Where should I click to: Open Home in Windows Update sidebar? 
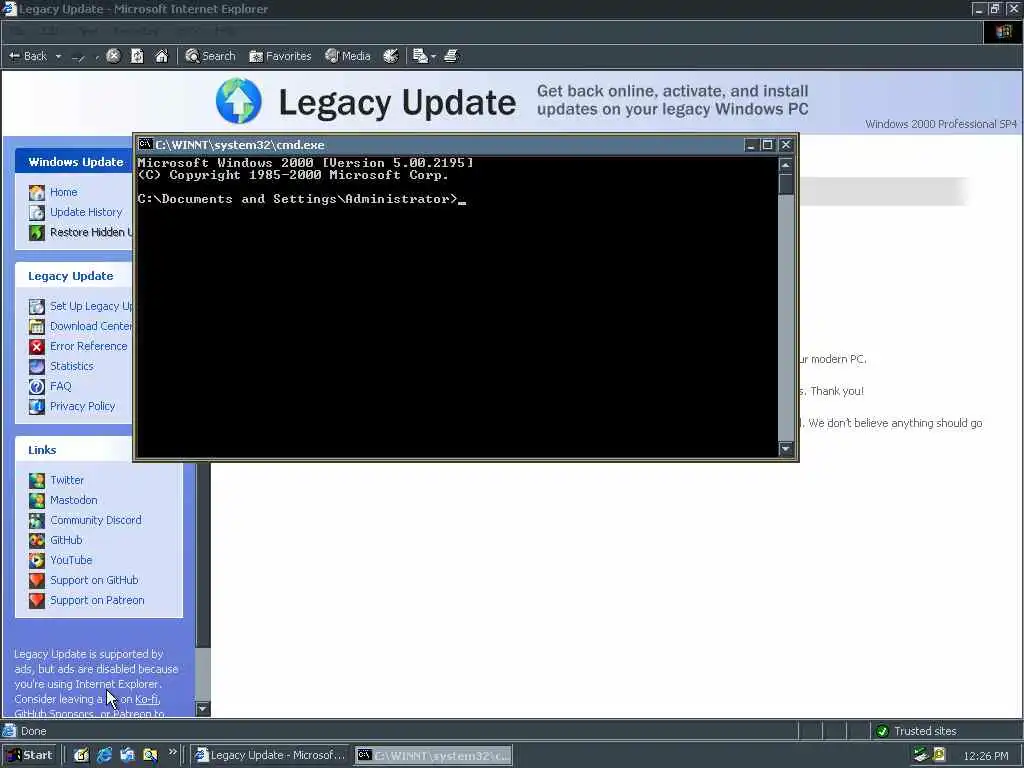point(63,192)
